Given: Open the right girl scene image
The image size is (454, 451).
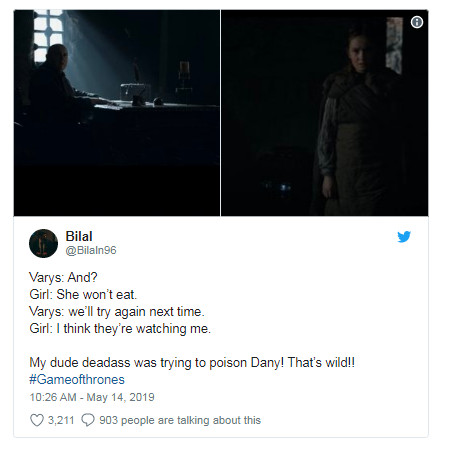Looking at the screenshot, I should (x=325, y=113).
